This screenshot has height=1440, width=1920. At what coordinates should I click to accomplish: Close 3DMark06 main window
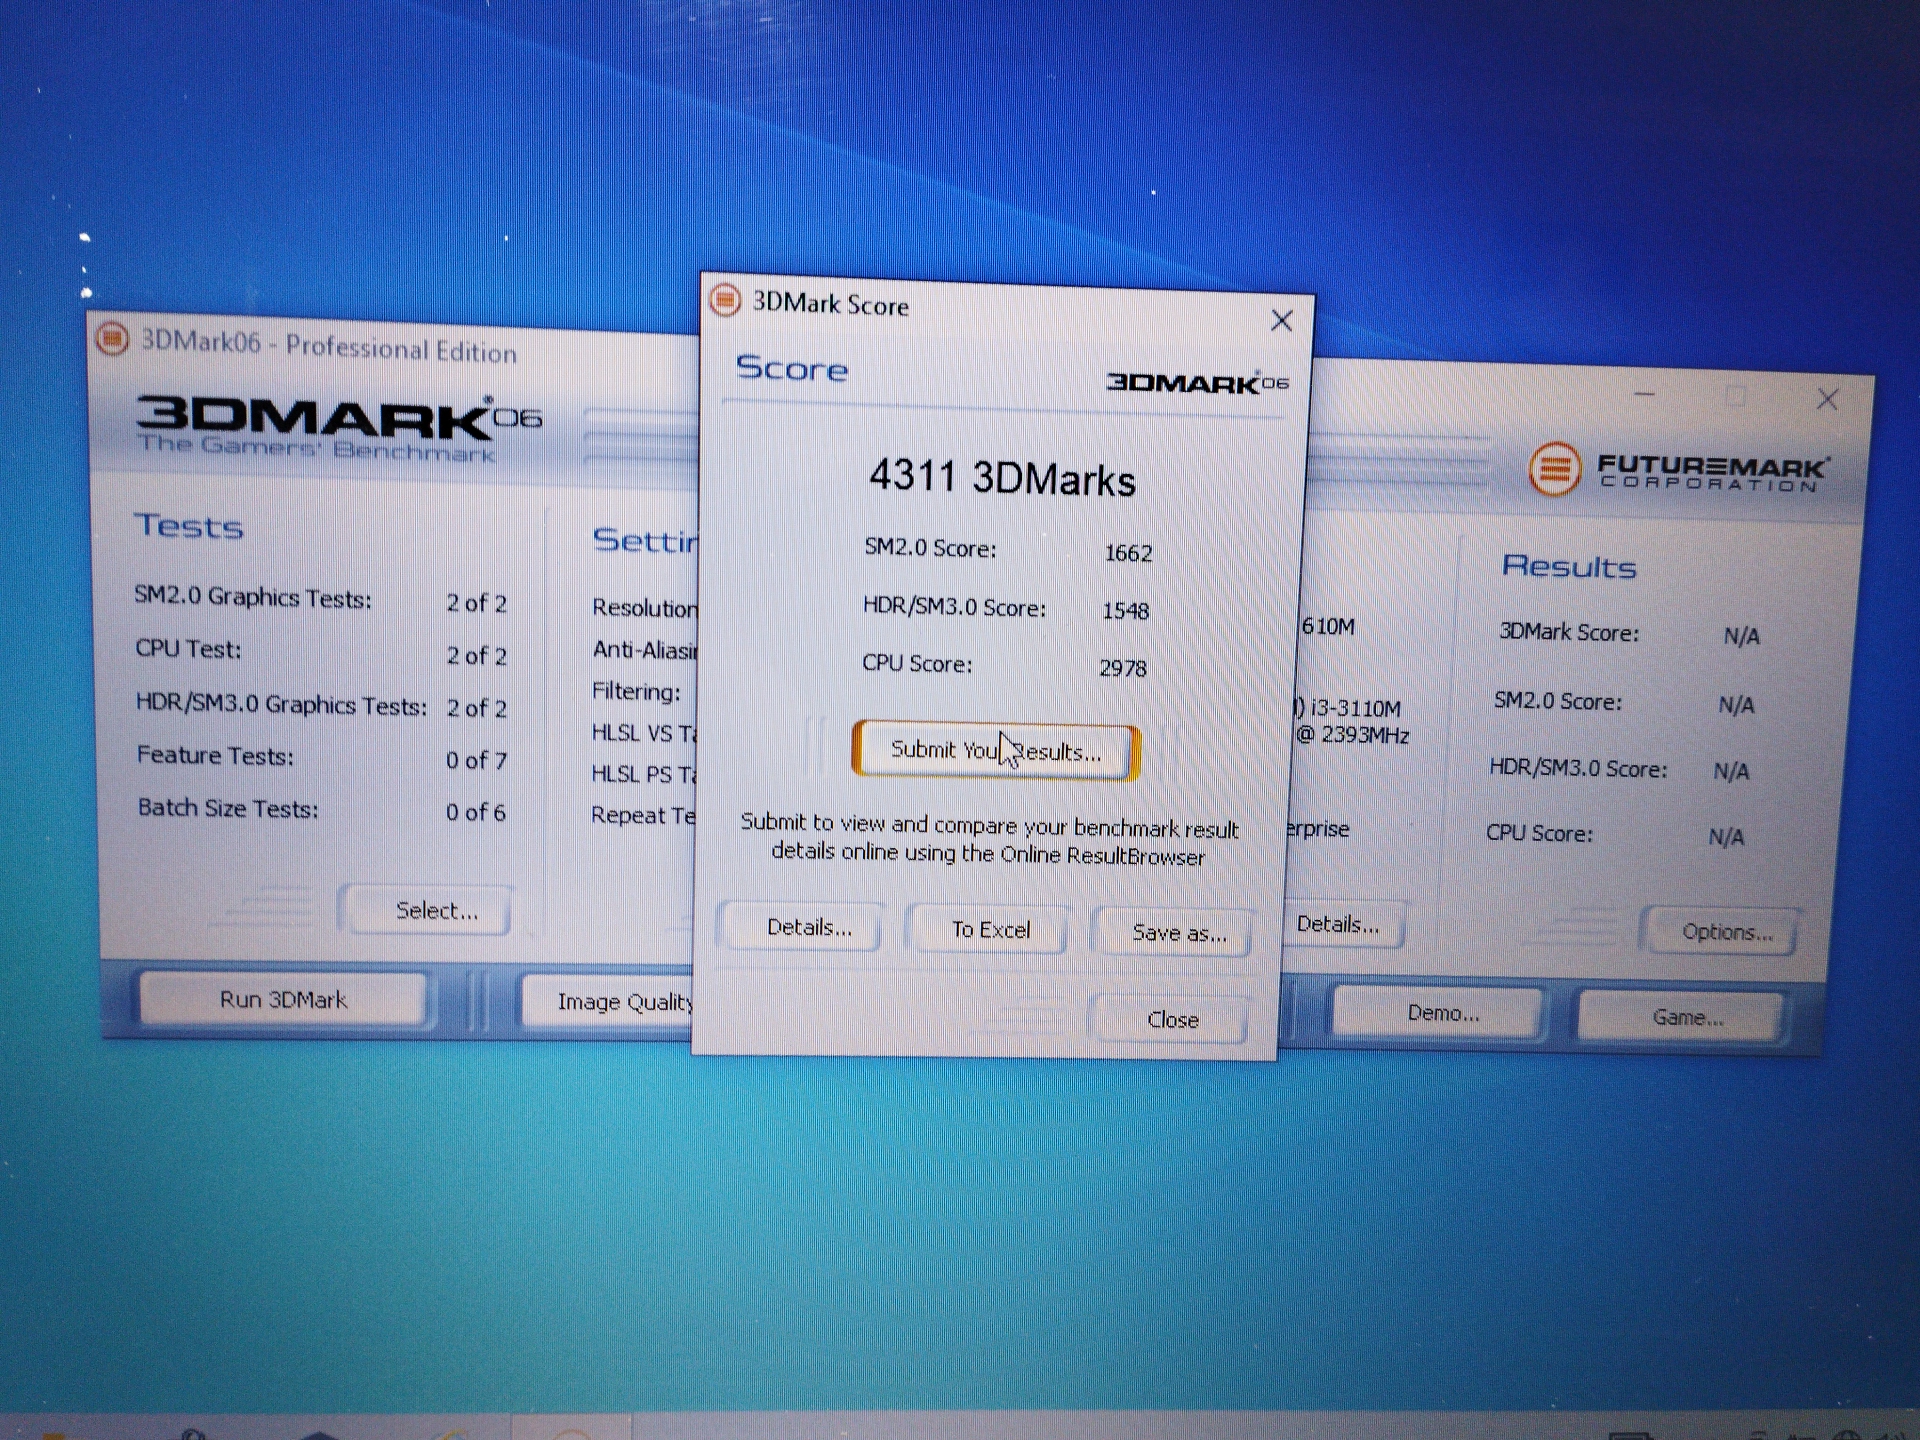[x=1827, y=399]
